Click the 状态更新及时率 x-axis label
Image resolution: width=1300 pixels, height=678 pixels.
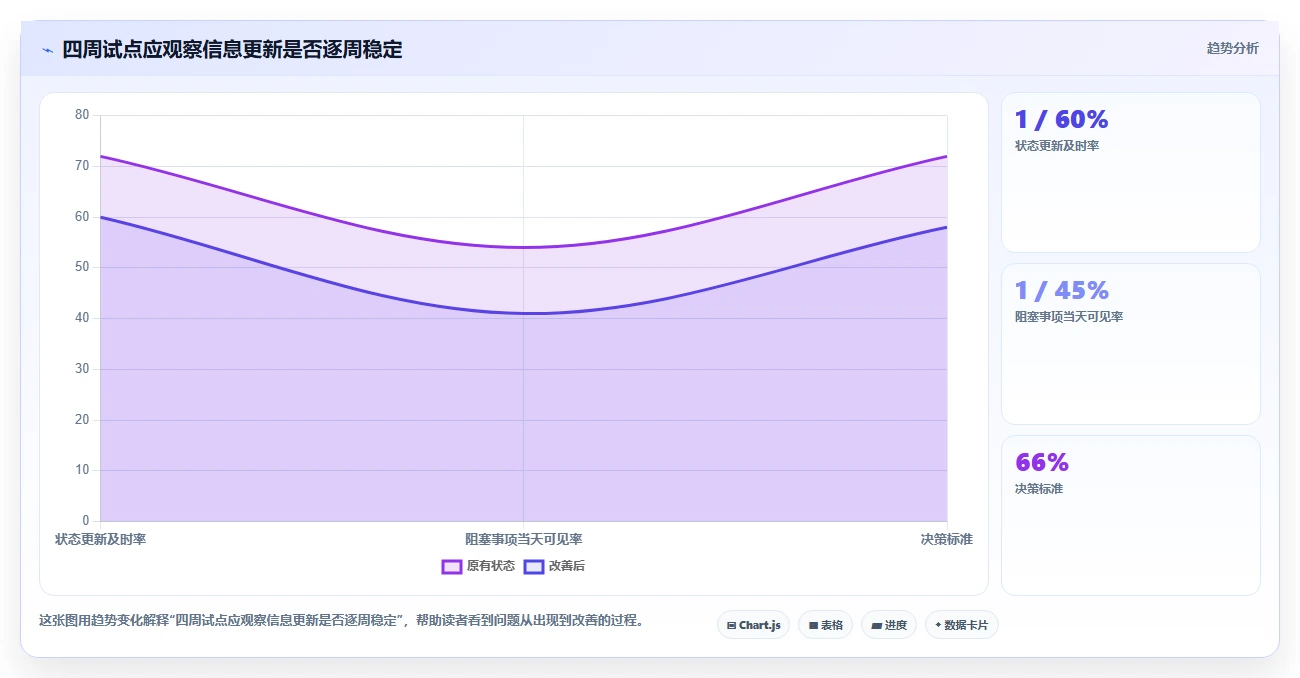coord(101,539)
